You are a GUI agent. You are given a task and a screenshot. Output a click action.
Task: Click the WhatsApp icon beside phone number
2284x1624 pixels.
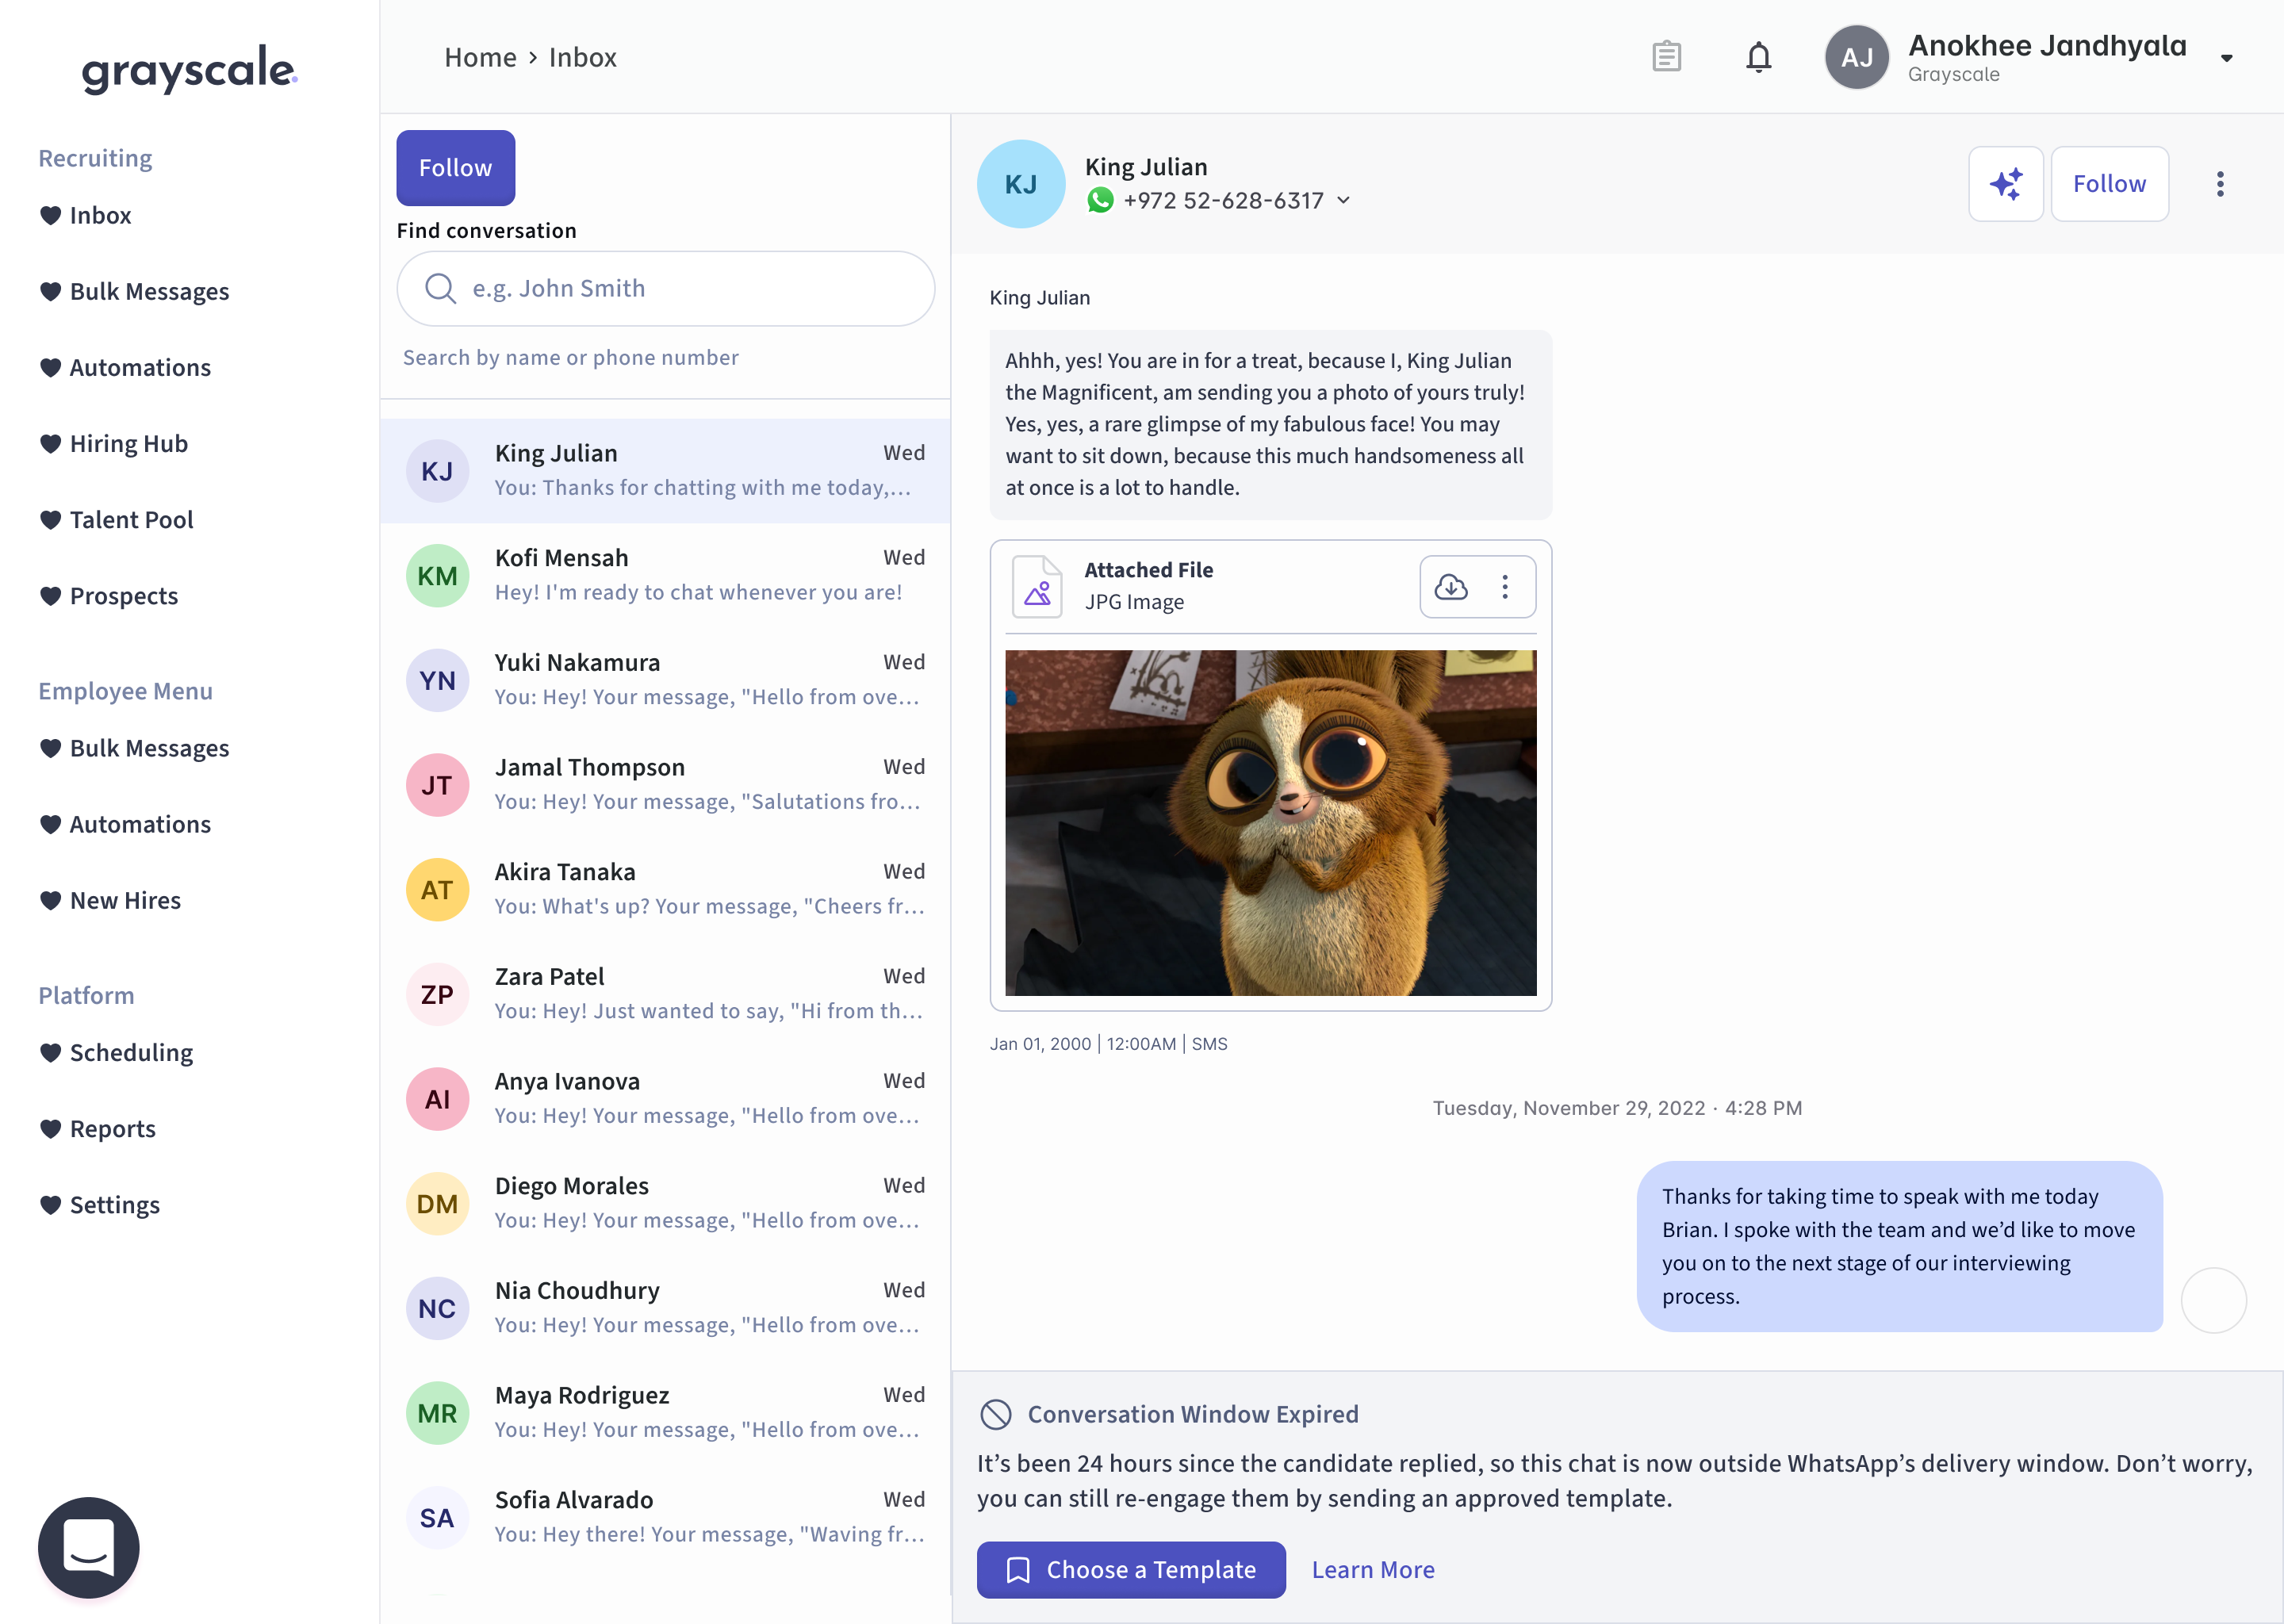pyautogui.click(x=1100, y=201)
